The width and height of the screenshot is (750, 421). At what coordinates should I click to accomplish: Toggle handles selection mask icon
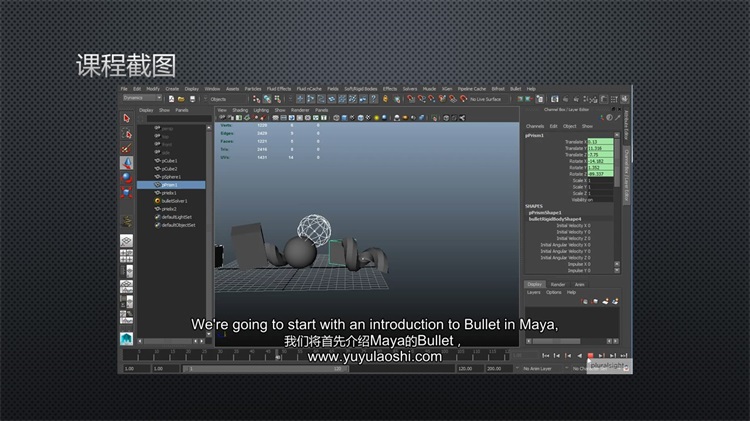(x=300, y=99)
